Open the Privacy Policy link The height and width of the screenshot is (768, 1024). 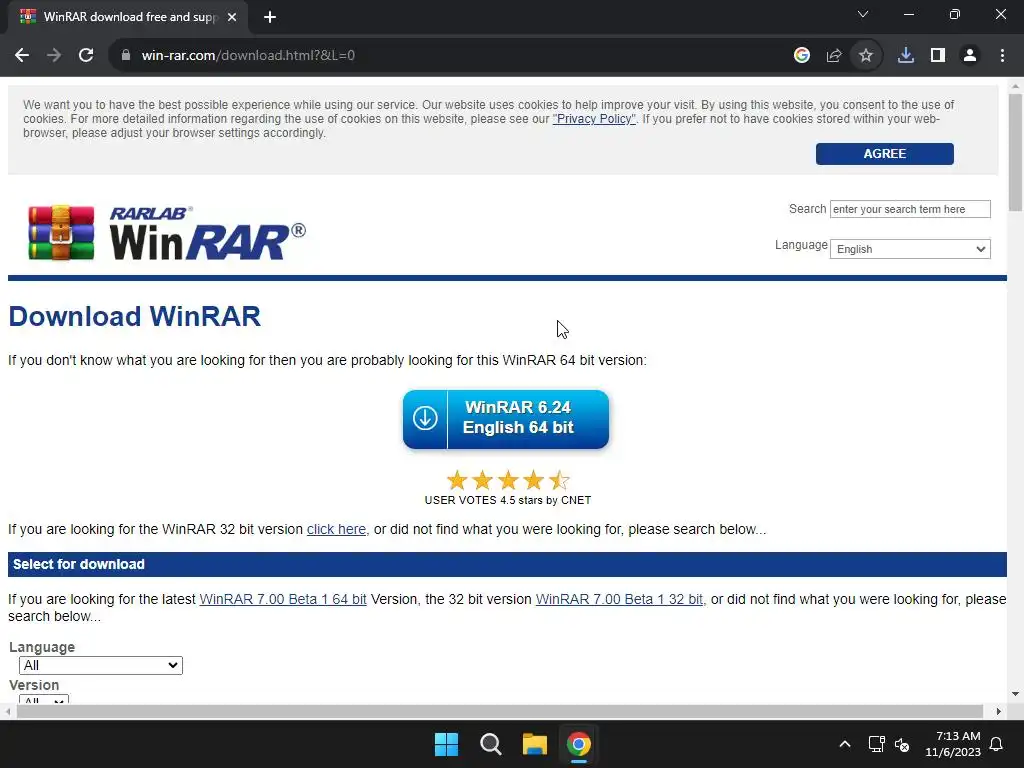point(594,119)
